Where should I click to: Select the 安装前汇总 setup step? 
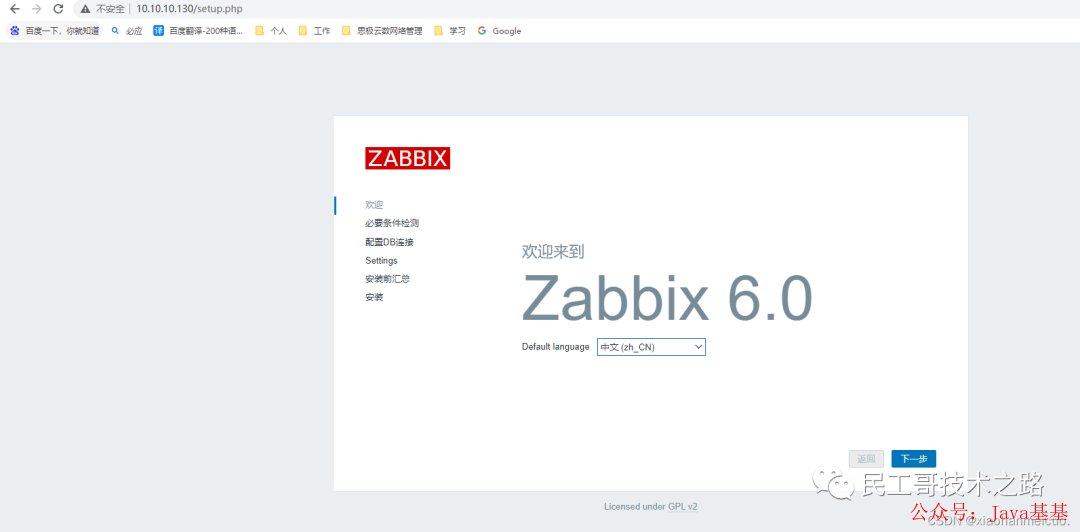click(388, 279)
